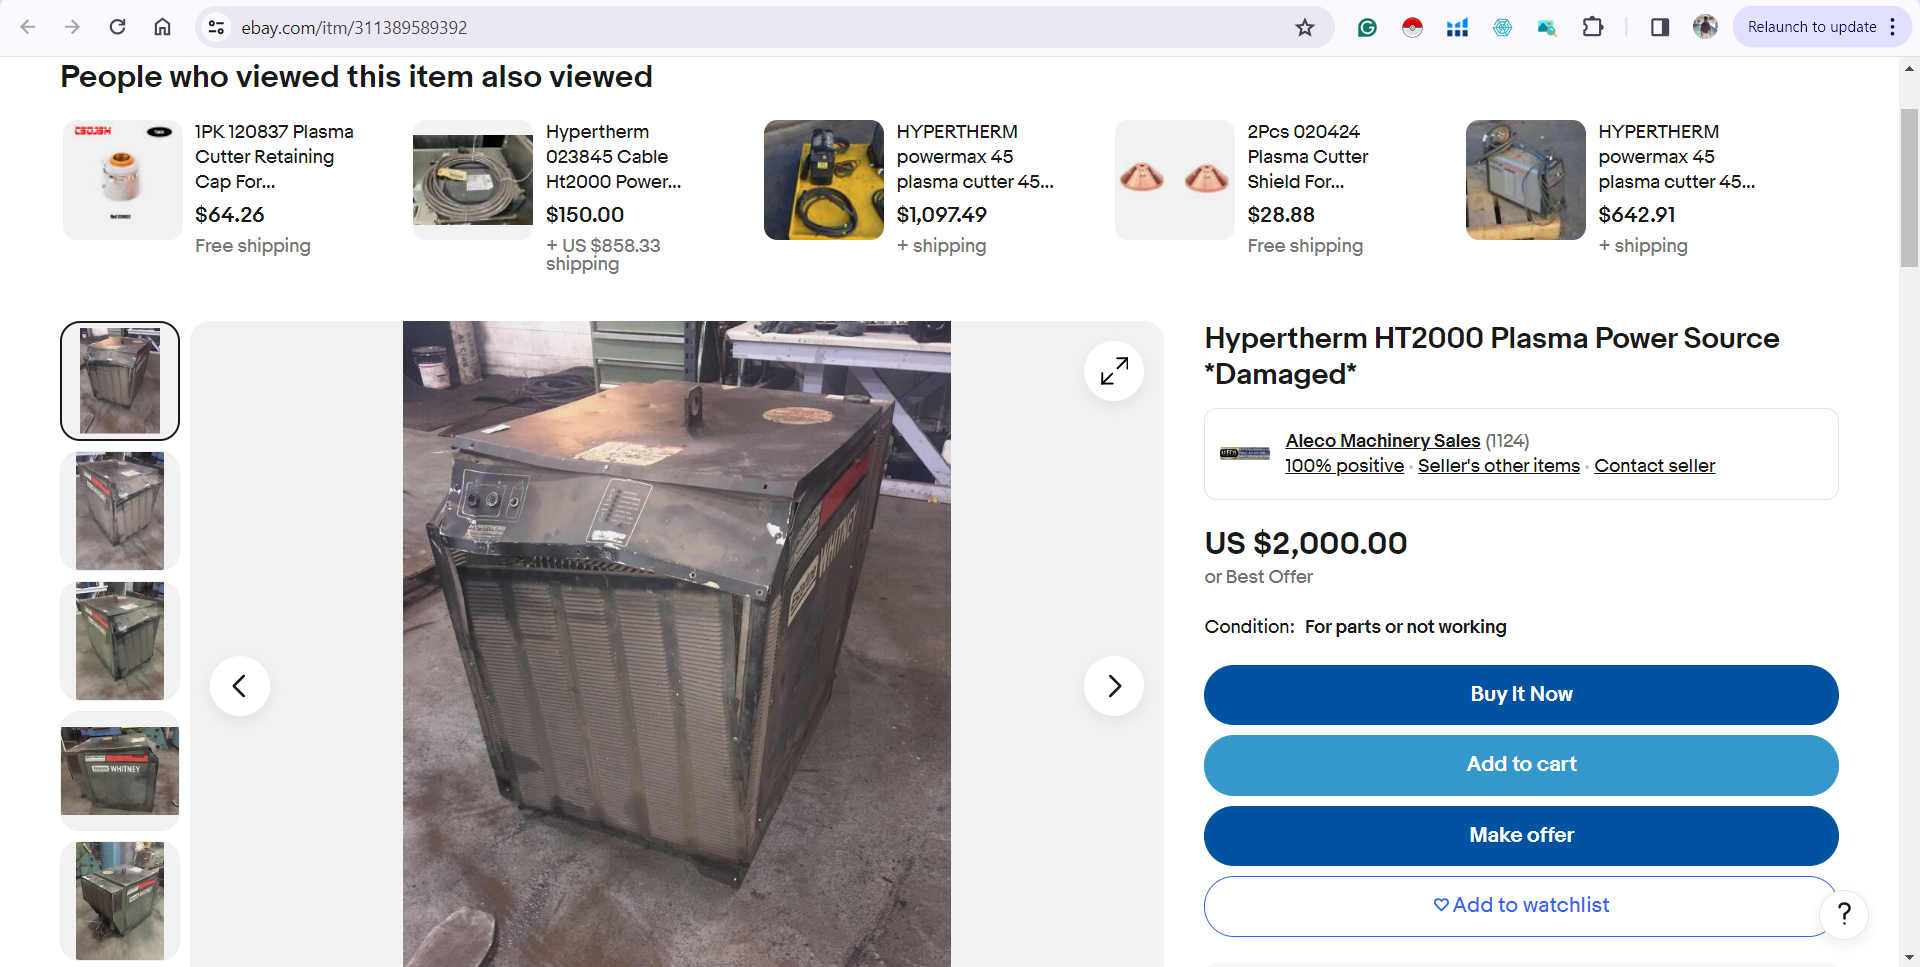Click powermax on pallet product image
Image resolution: width=1920 pixels, height=967 pixels.
[x=1526, y=180]
